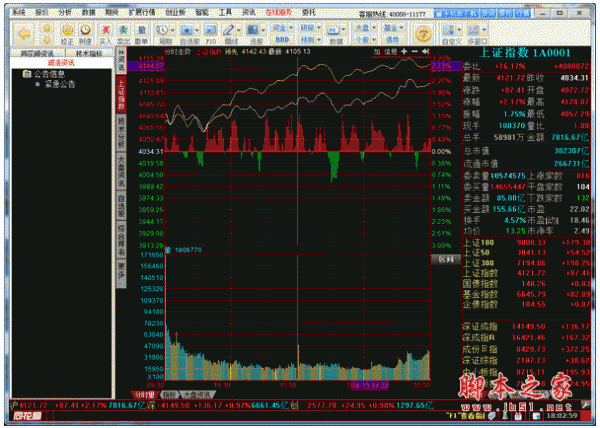Click the 撤单 cancel order icon
This screenshot has width=600, height=428.
click(141, 30)
